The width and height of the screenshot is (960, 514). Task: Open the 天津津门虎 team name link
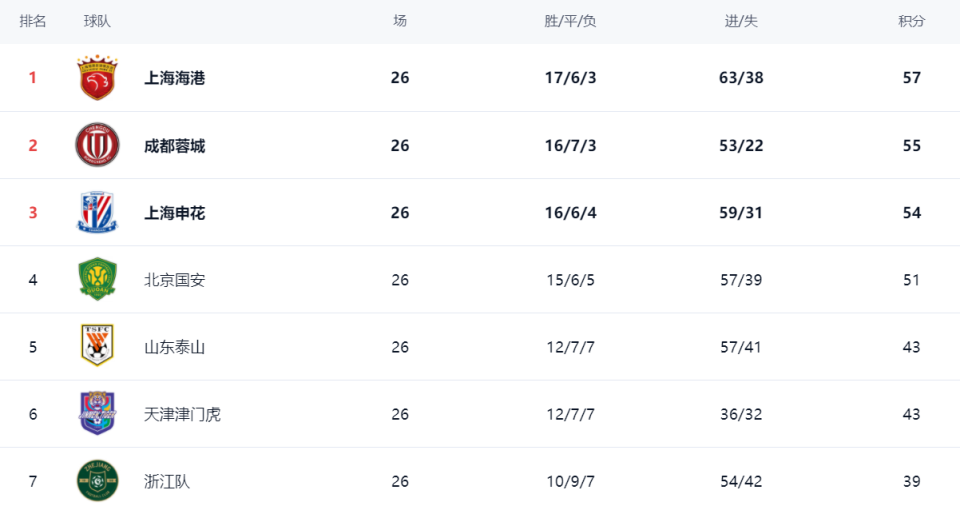(x=182, y=414)
